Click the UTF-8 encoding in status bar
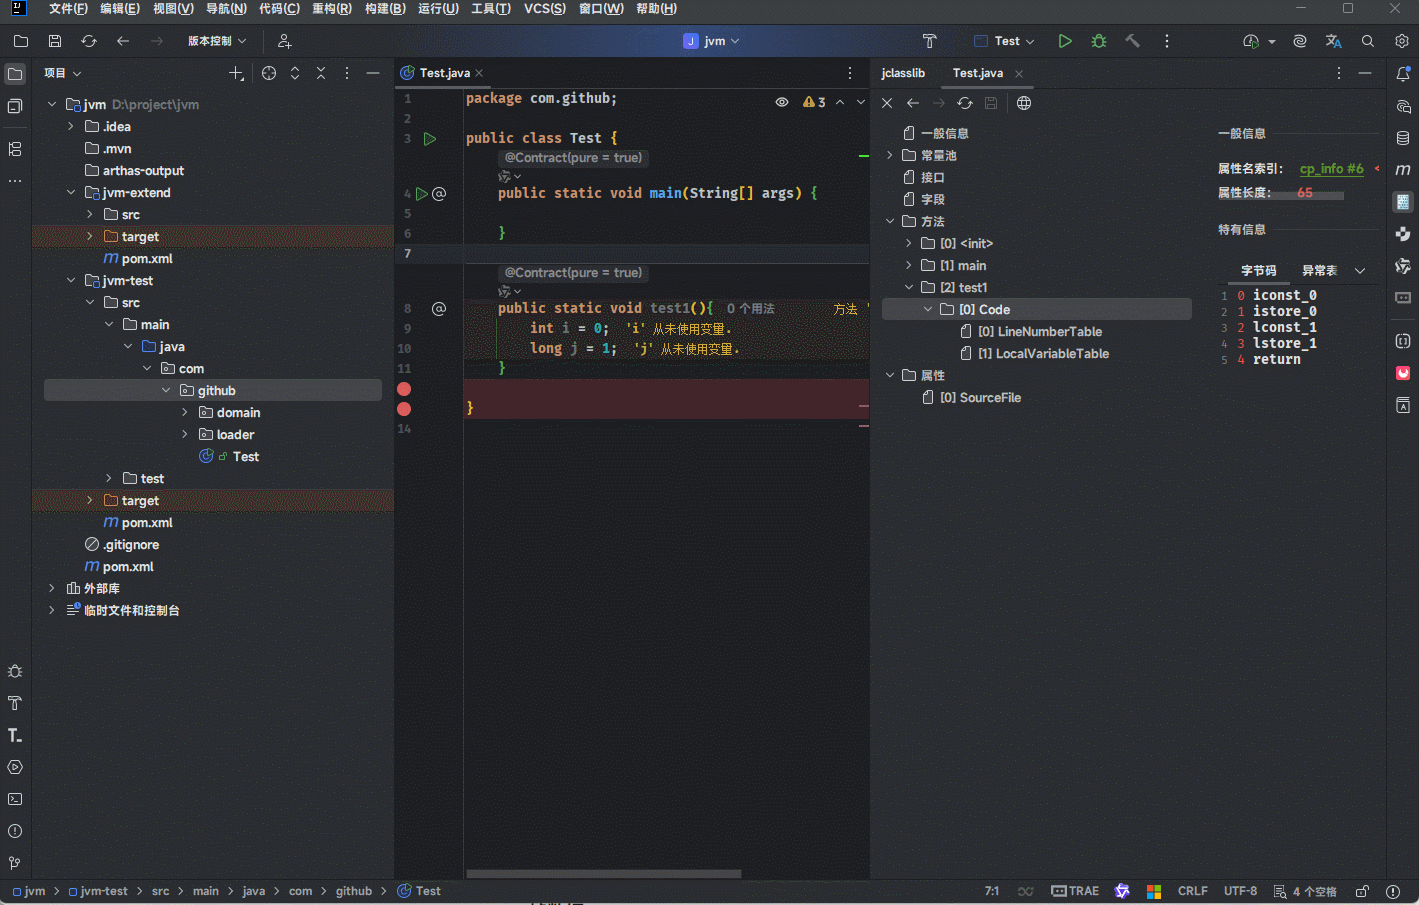Image resolution: width=1419 pixels, height=905 pixels. (1240, 891)
